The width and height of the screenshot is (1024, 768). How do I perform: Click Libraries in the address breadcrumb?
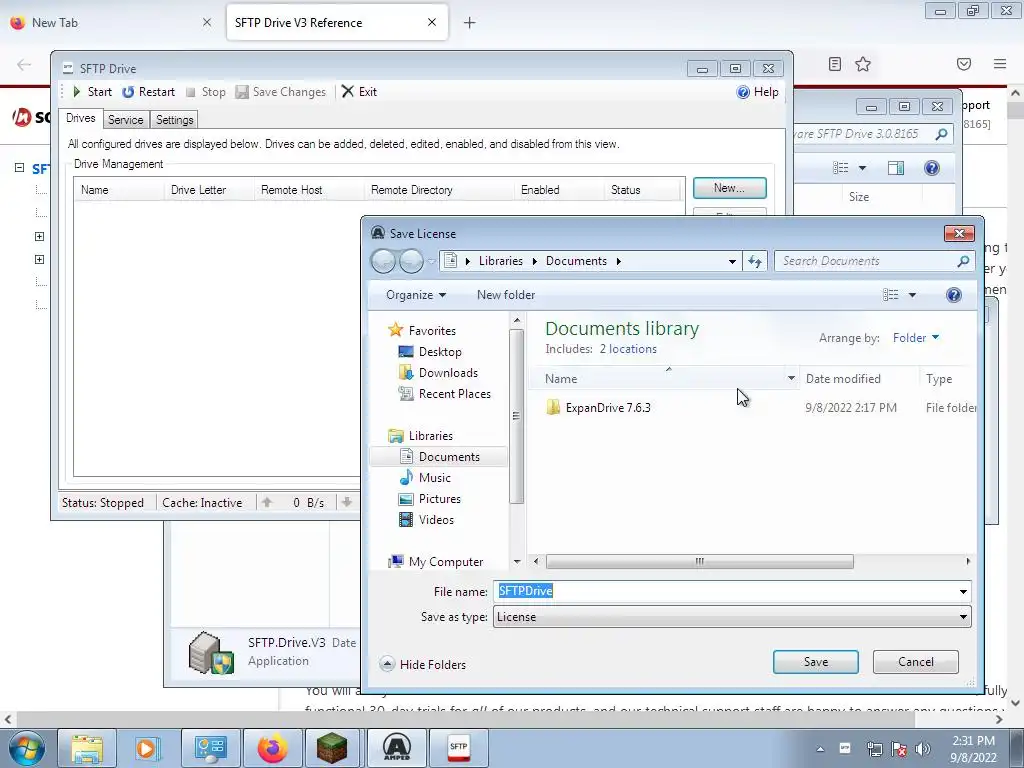pyautogui.click(x=501, y=261)
